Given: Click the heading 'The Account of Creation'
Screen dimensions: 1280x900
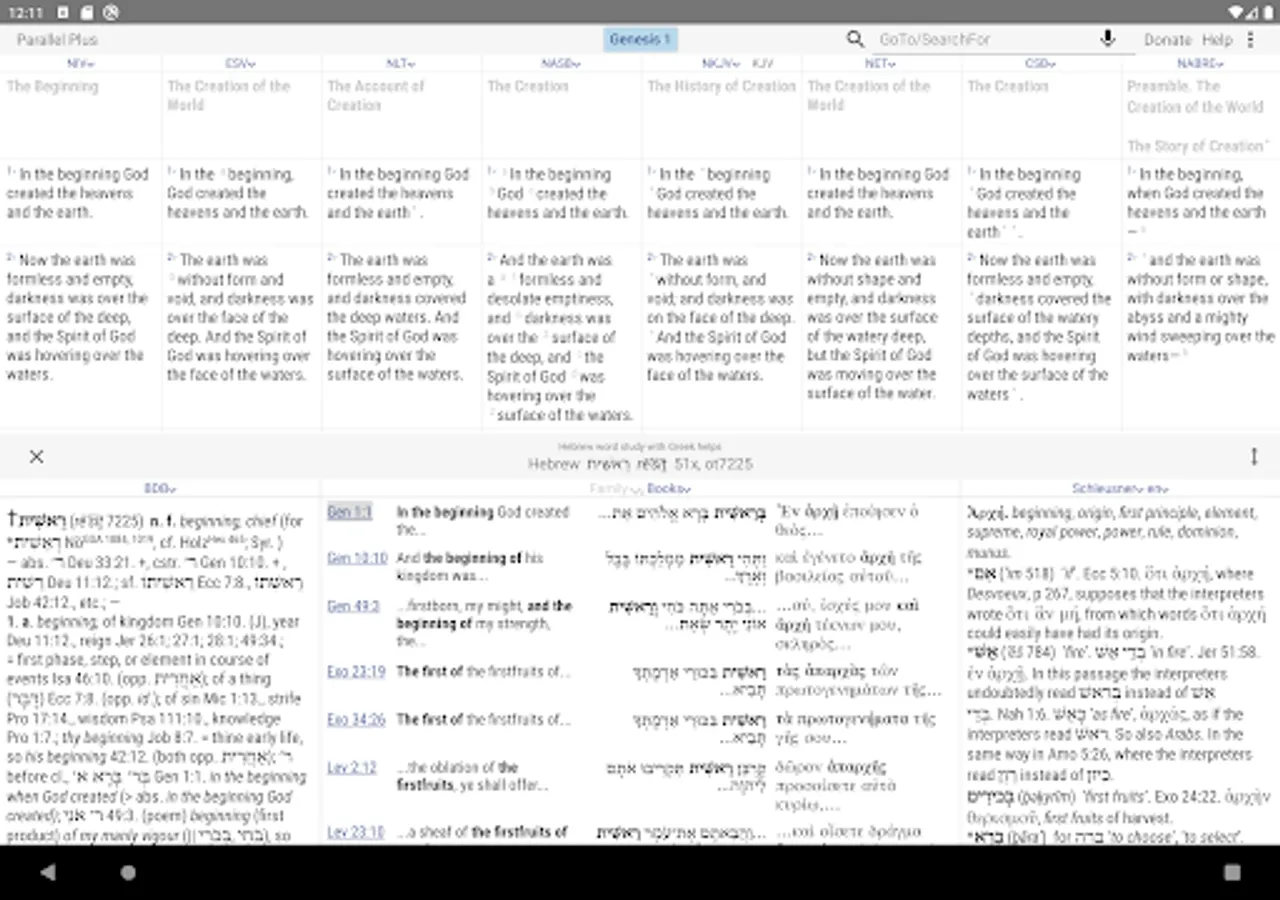Looking at the screenshot, I should [x=376, y=95].
